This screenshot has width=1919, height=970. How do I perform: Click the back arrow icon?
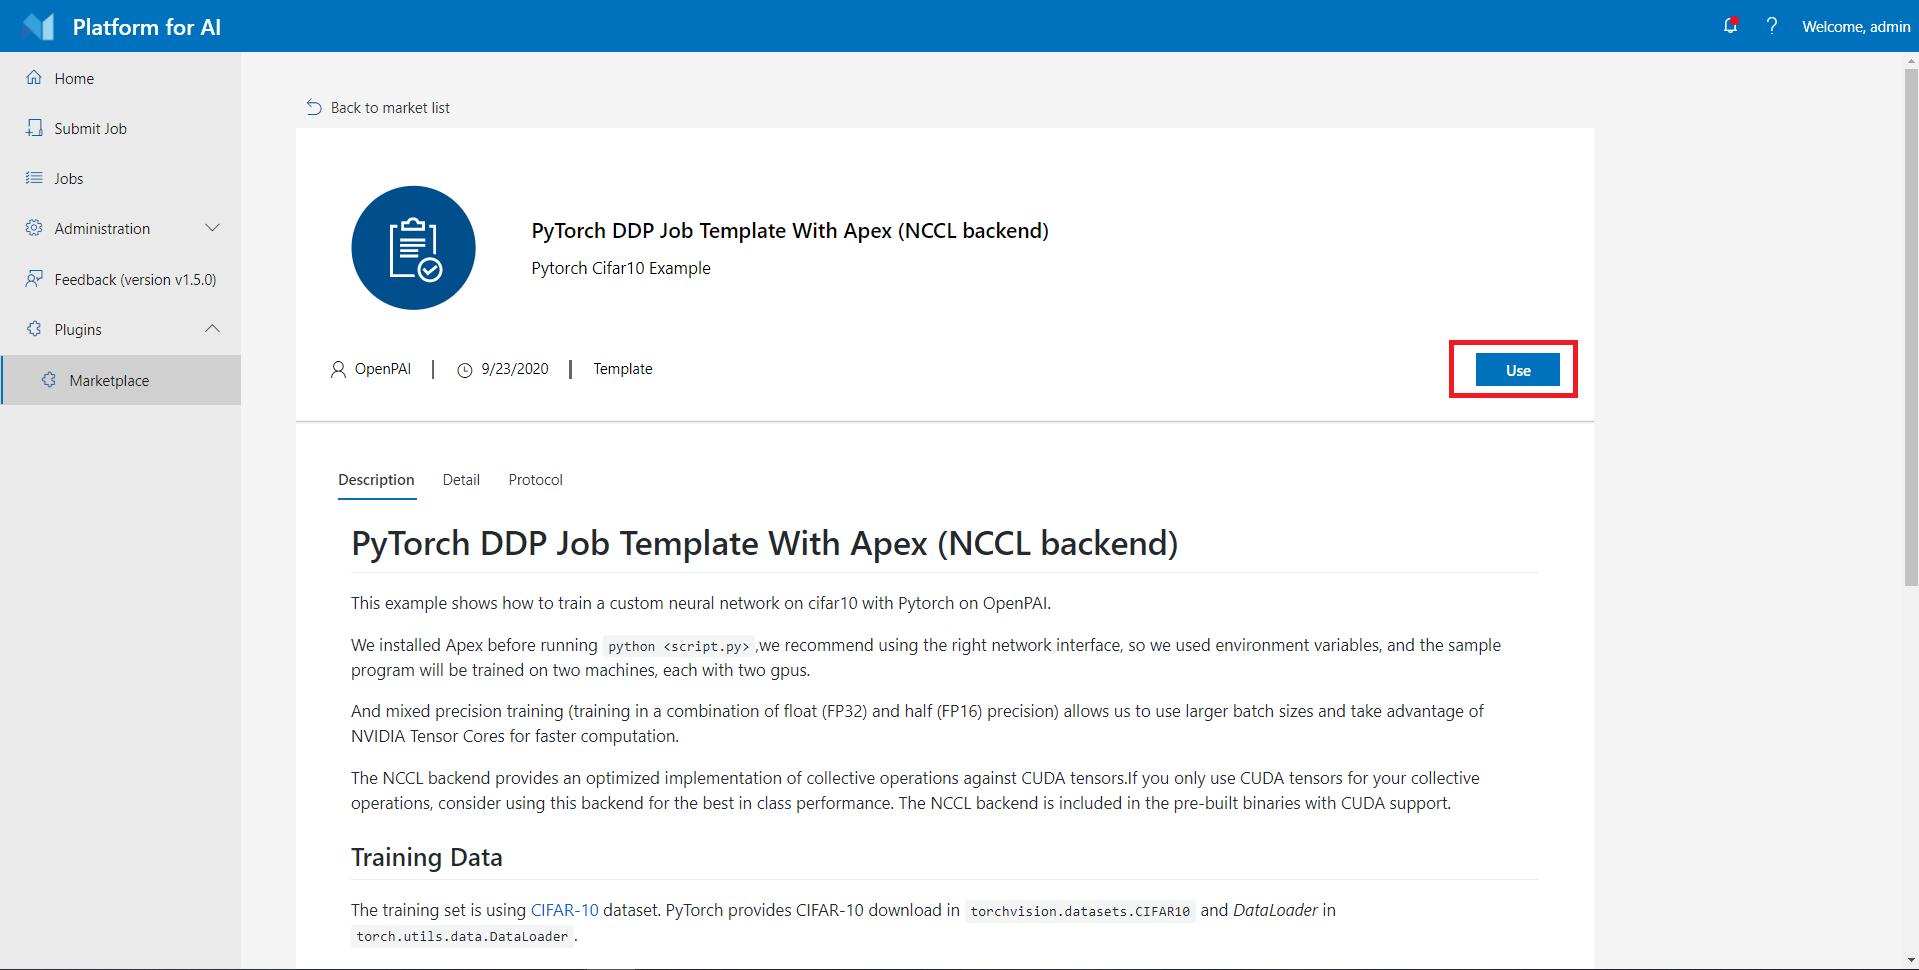tap(314, 107)
